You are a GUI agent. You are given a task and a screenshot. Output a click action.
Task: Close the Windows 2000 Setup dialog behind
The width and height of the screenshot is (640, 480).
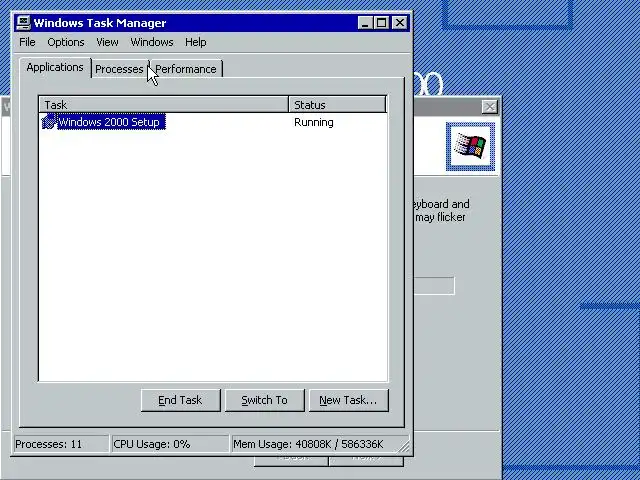tap(489, 107)
